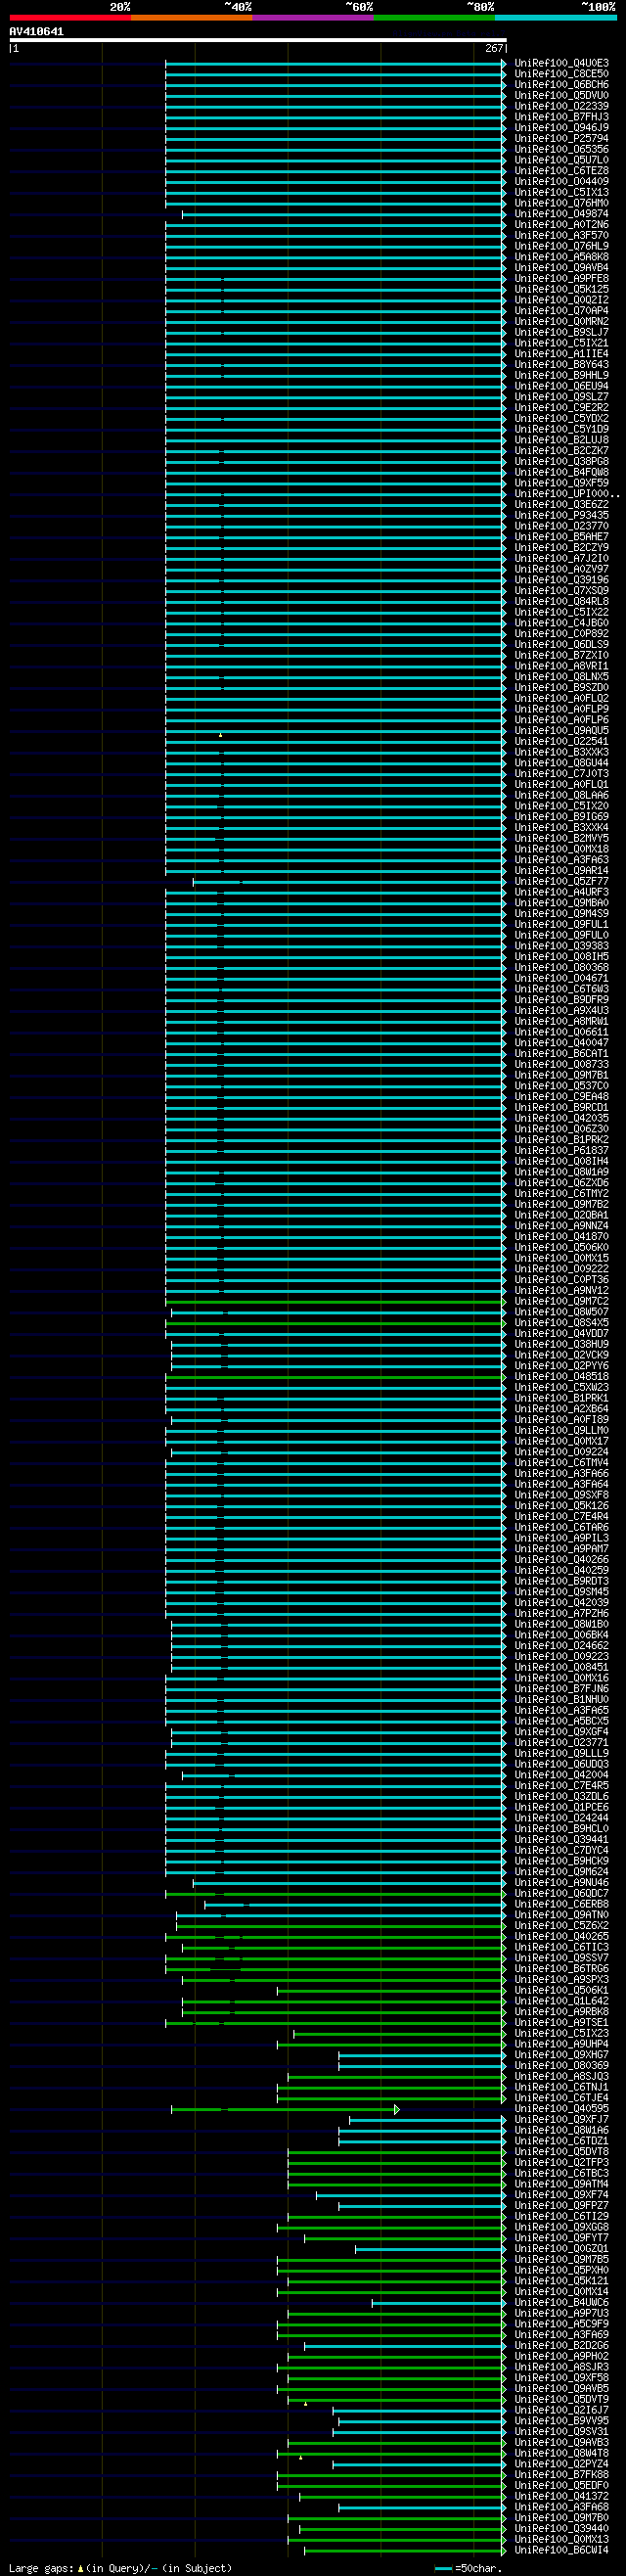This screenshot has width=626, height=2576.
Task: Click label UniRef100_B9VV95
Action: coord(561,2421)
